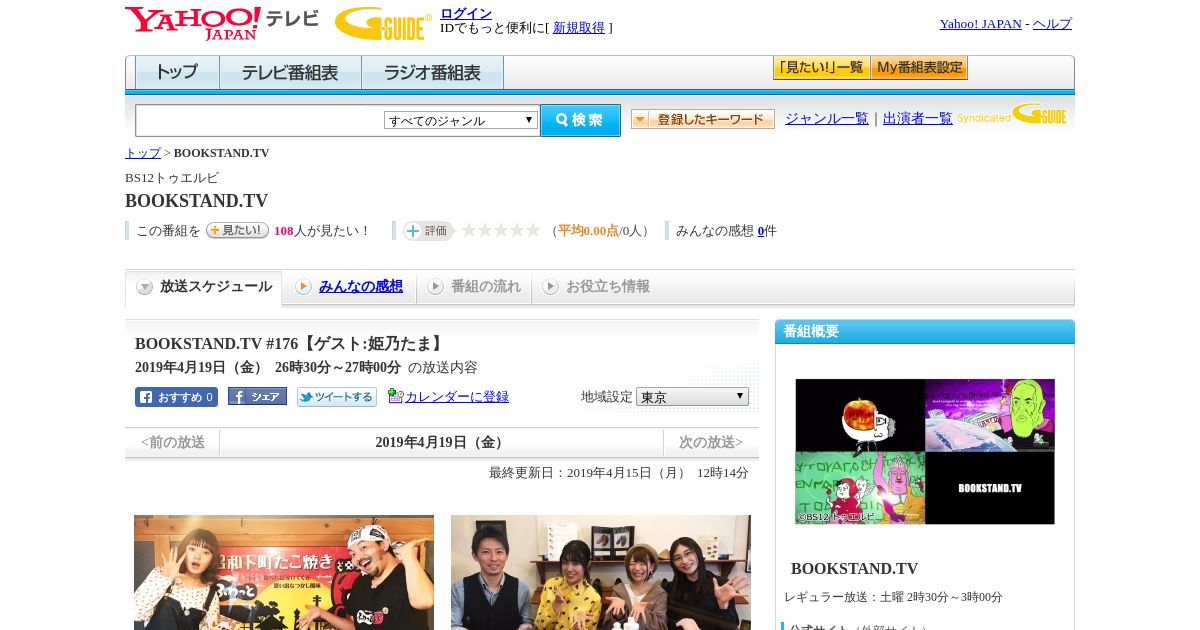Open the ヘルプ help link

click(1052, 24)
